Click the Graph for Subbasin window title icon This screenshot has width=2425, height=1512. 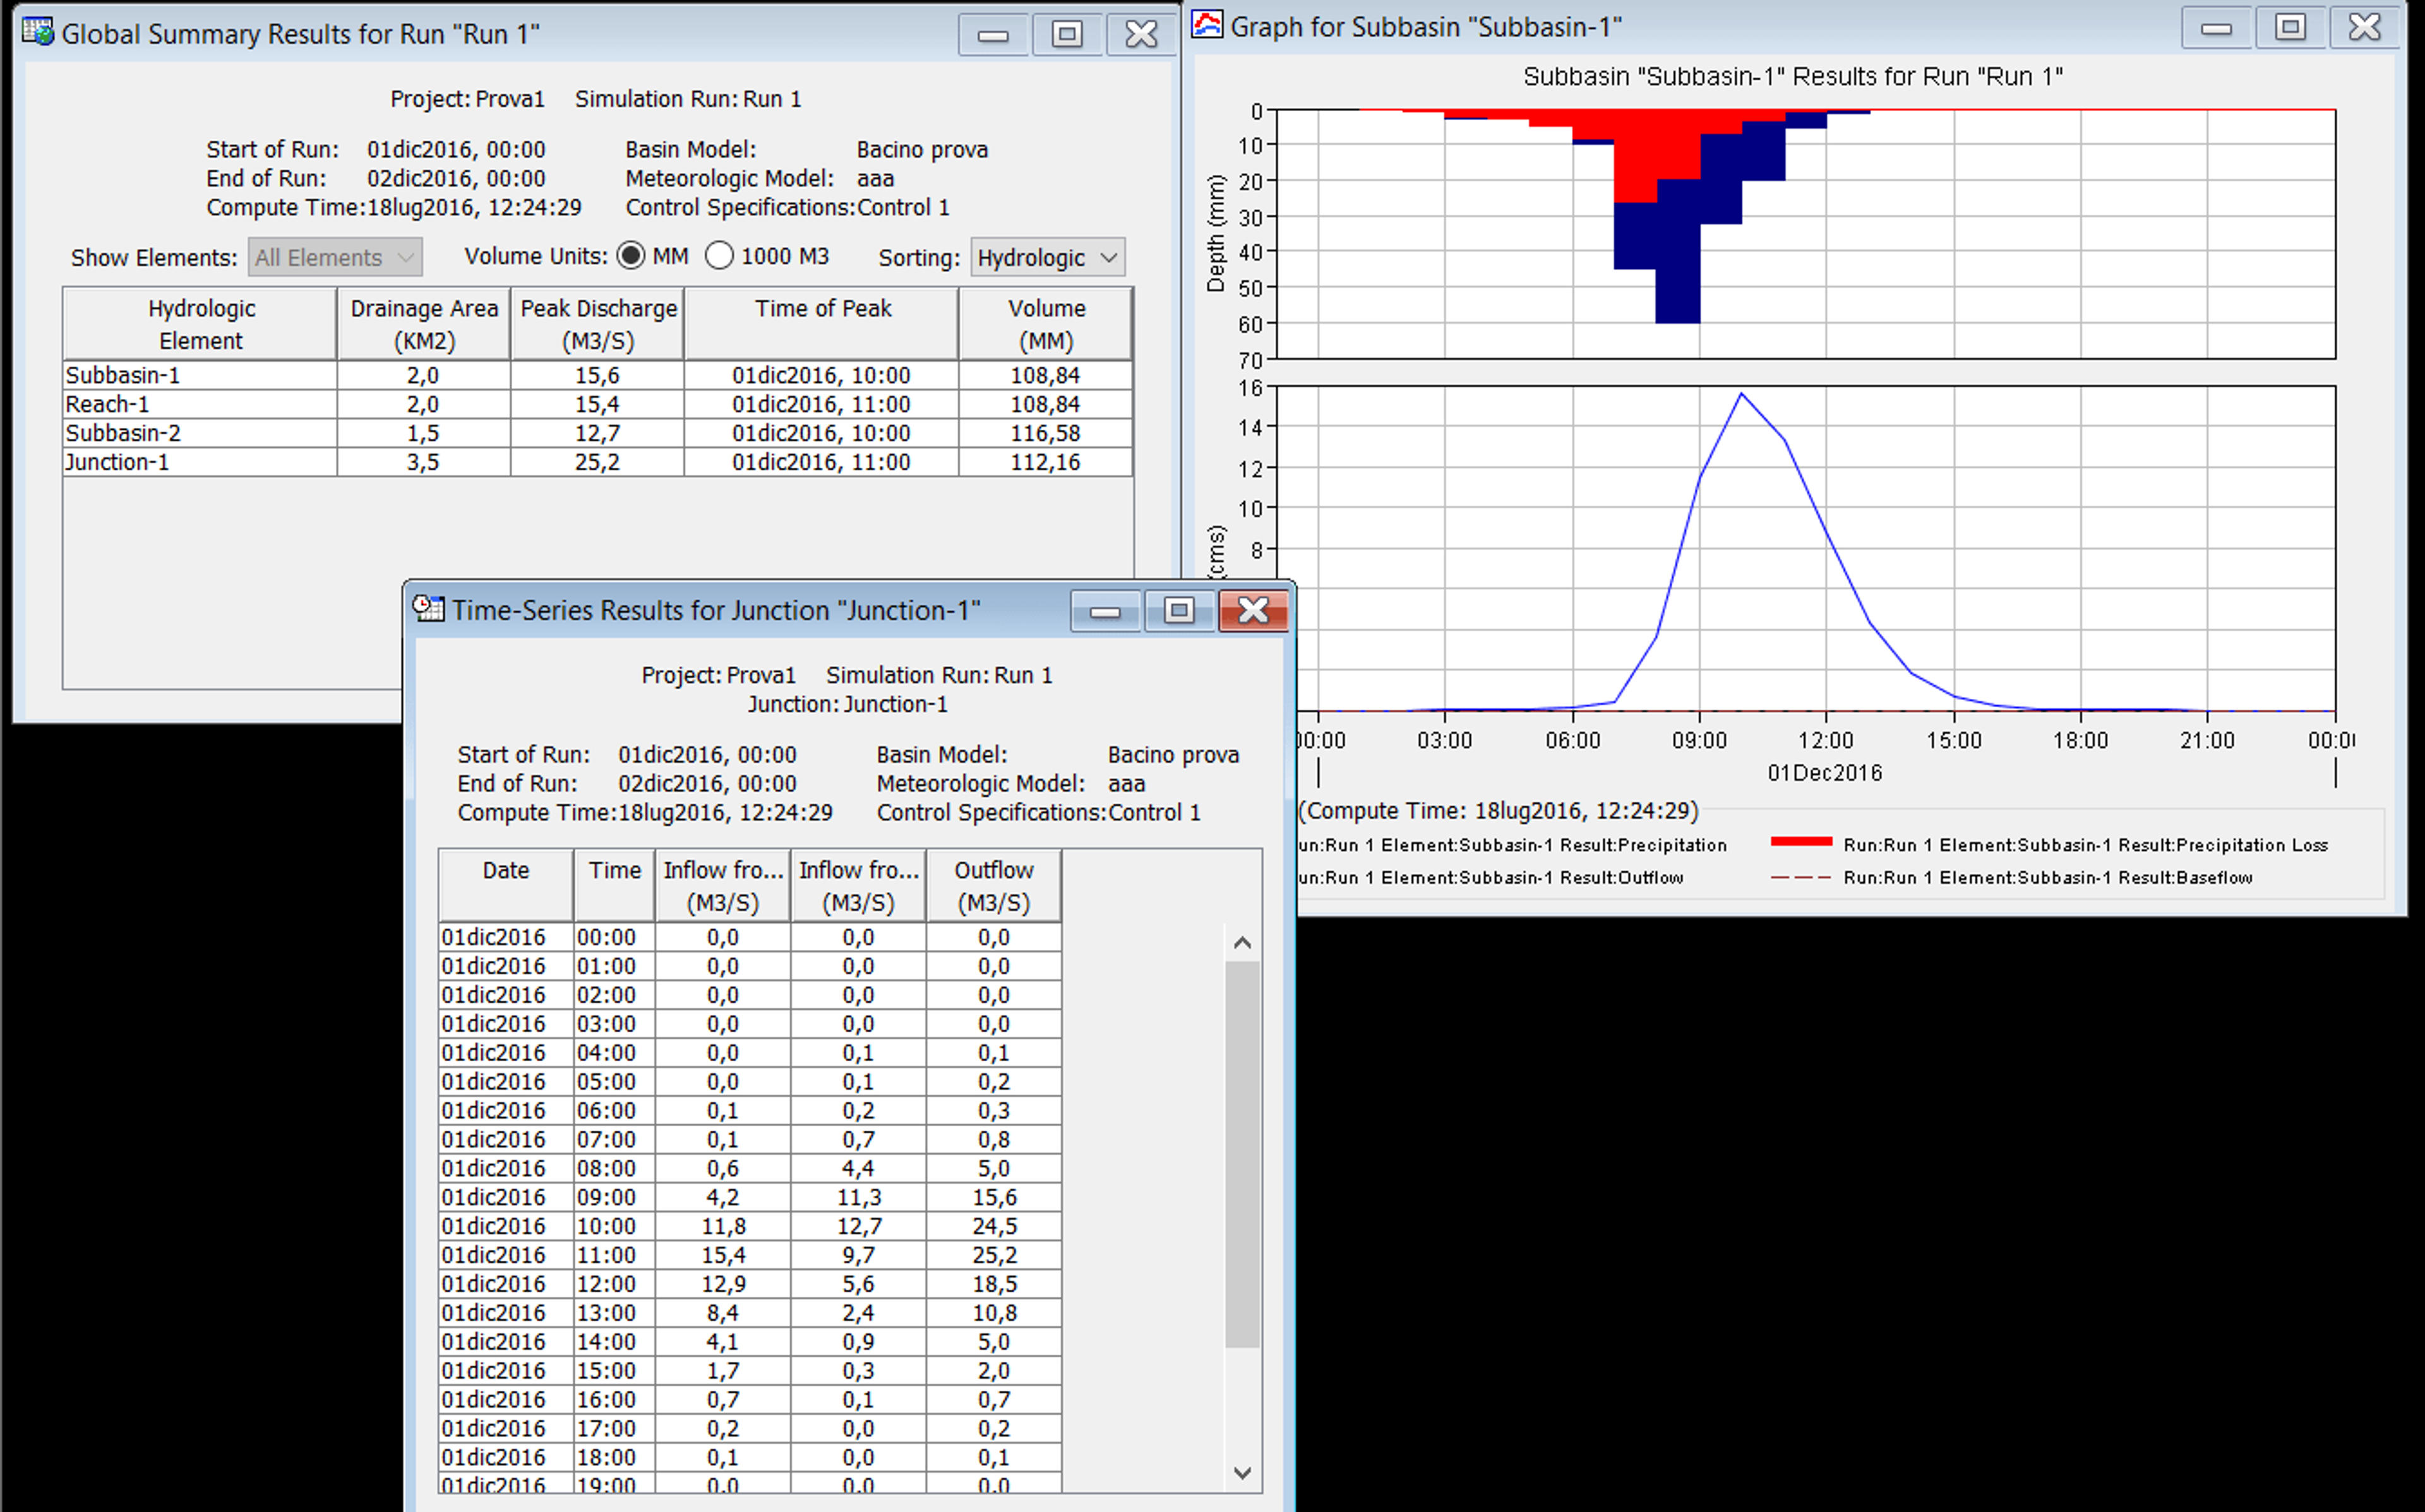[1208, 25]
